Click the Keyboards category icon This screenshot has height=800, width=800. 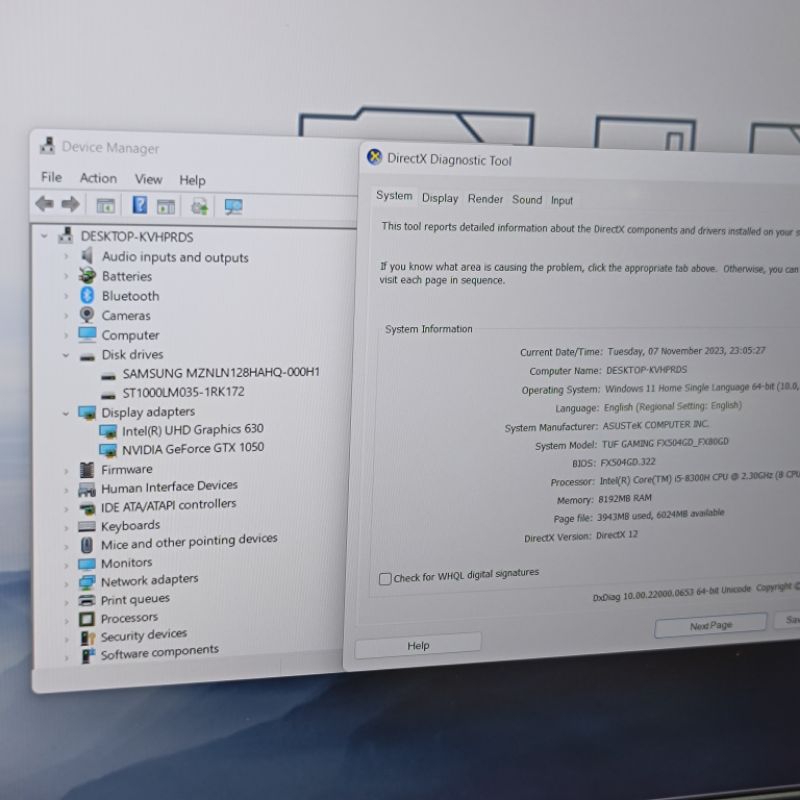87,527
